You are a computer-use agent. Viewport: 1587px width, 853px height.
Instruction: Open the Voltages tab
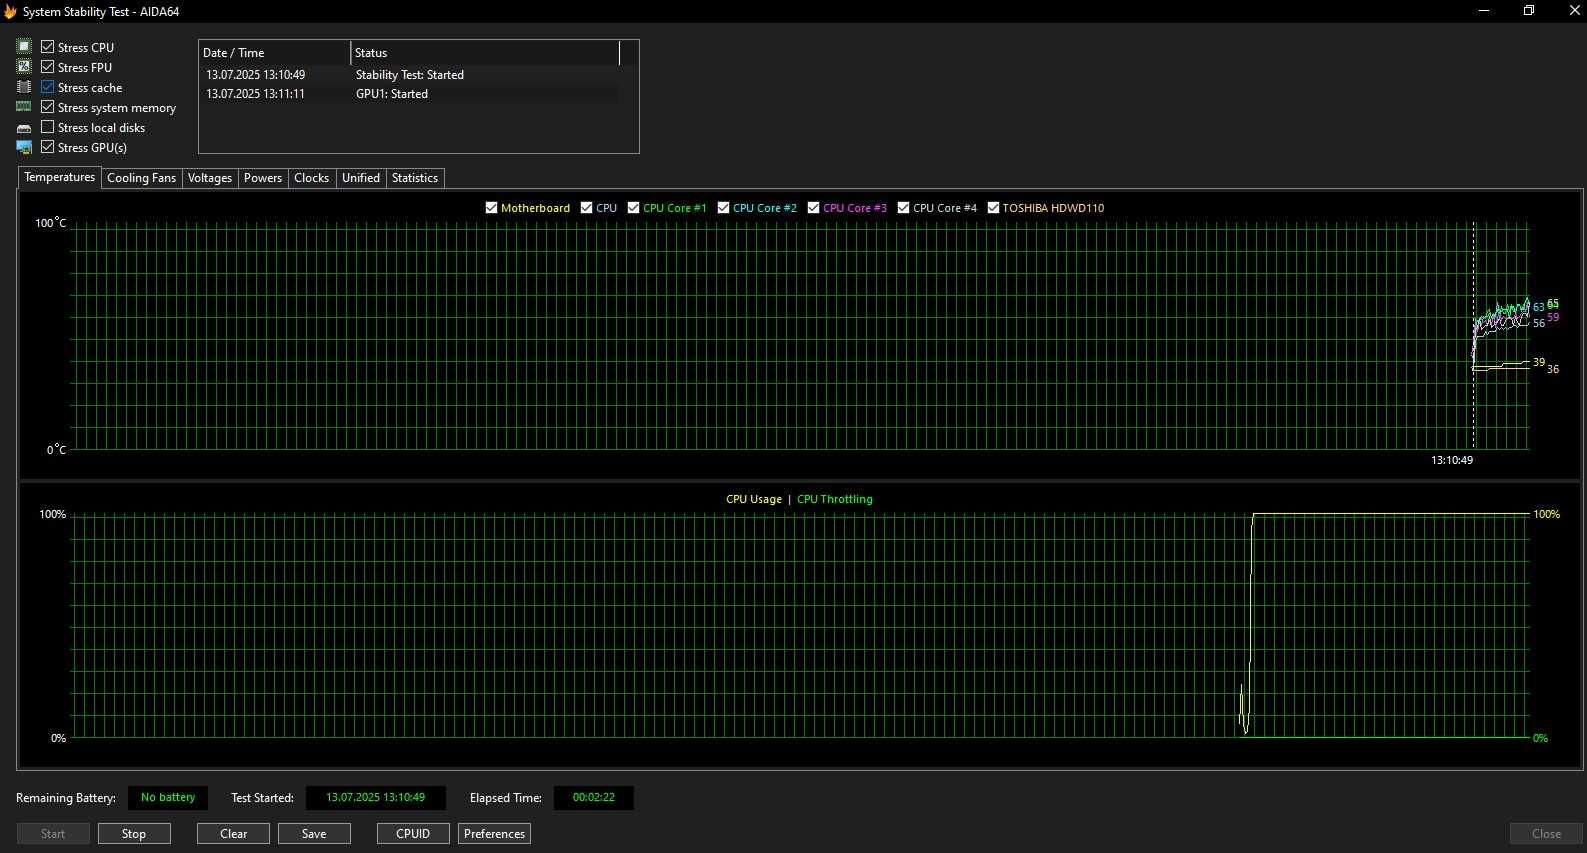210,178
